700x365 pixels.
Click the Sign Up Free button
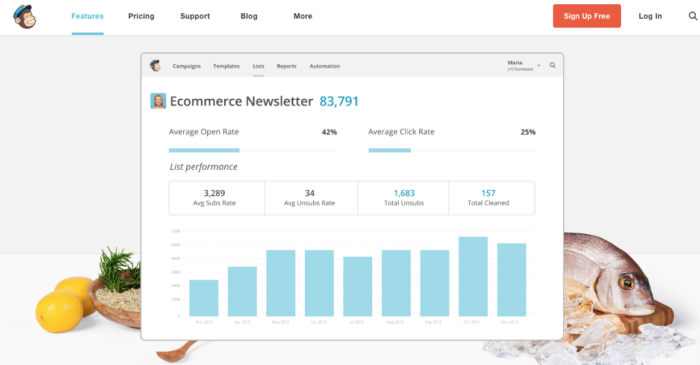(587, 16)
